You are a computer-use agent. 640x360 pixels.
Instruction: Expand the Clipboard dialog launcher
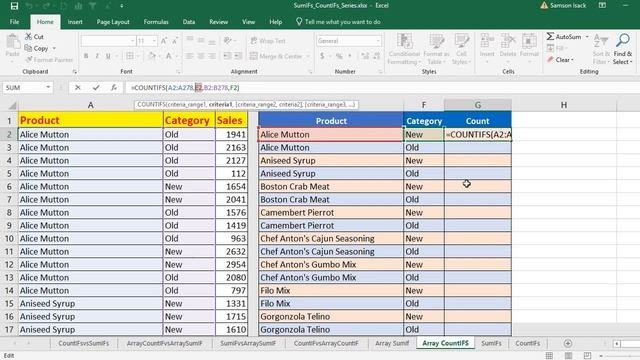coord(74,72)
